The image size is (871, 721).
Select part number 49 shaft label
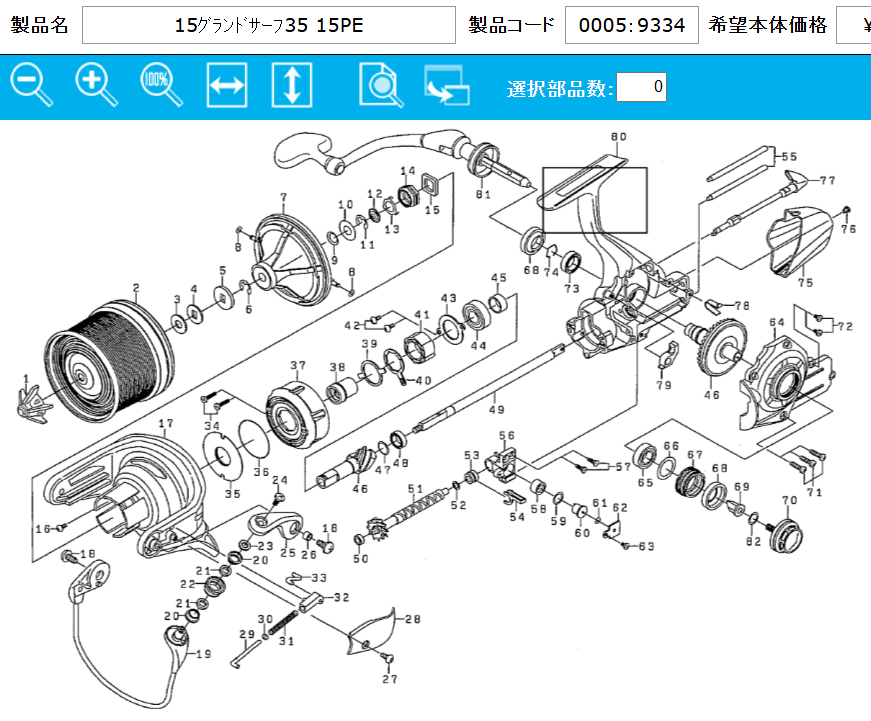pos(496,409)
